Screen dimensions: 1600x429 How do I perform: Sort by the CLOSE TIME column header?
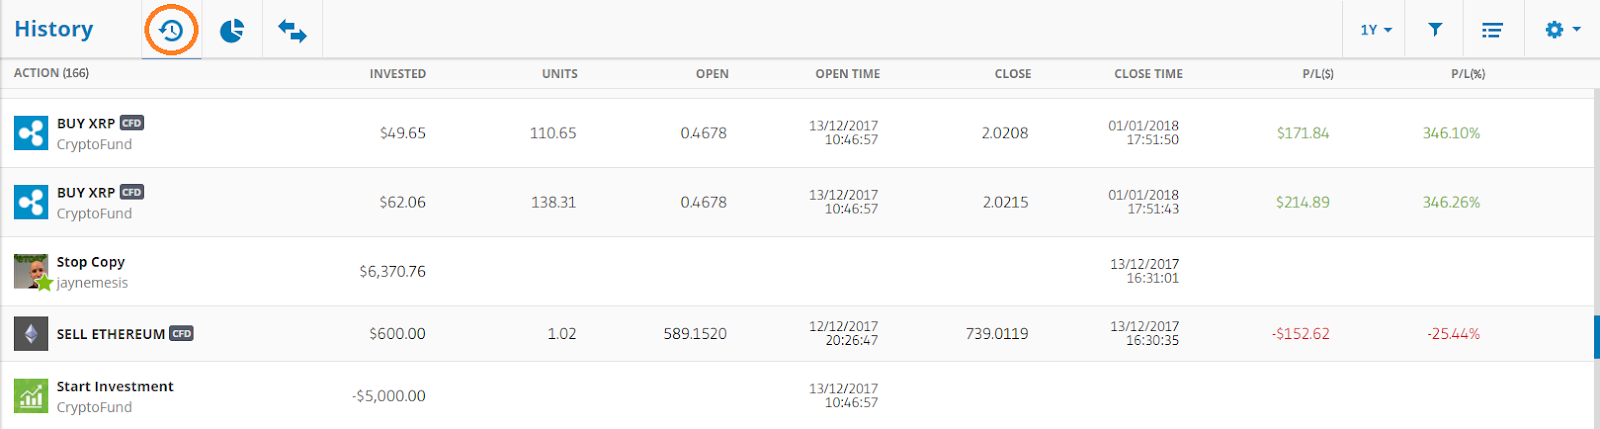point(1148,74)
